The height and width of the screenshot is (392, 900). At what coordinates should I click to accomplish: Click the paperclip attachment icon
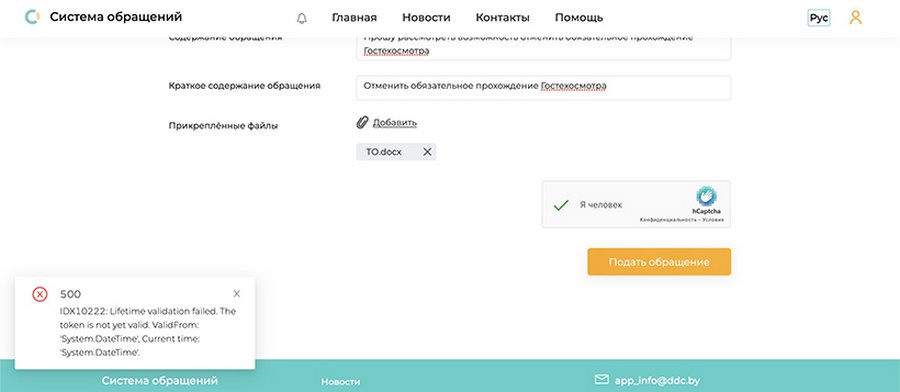coord(362,122)
